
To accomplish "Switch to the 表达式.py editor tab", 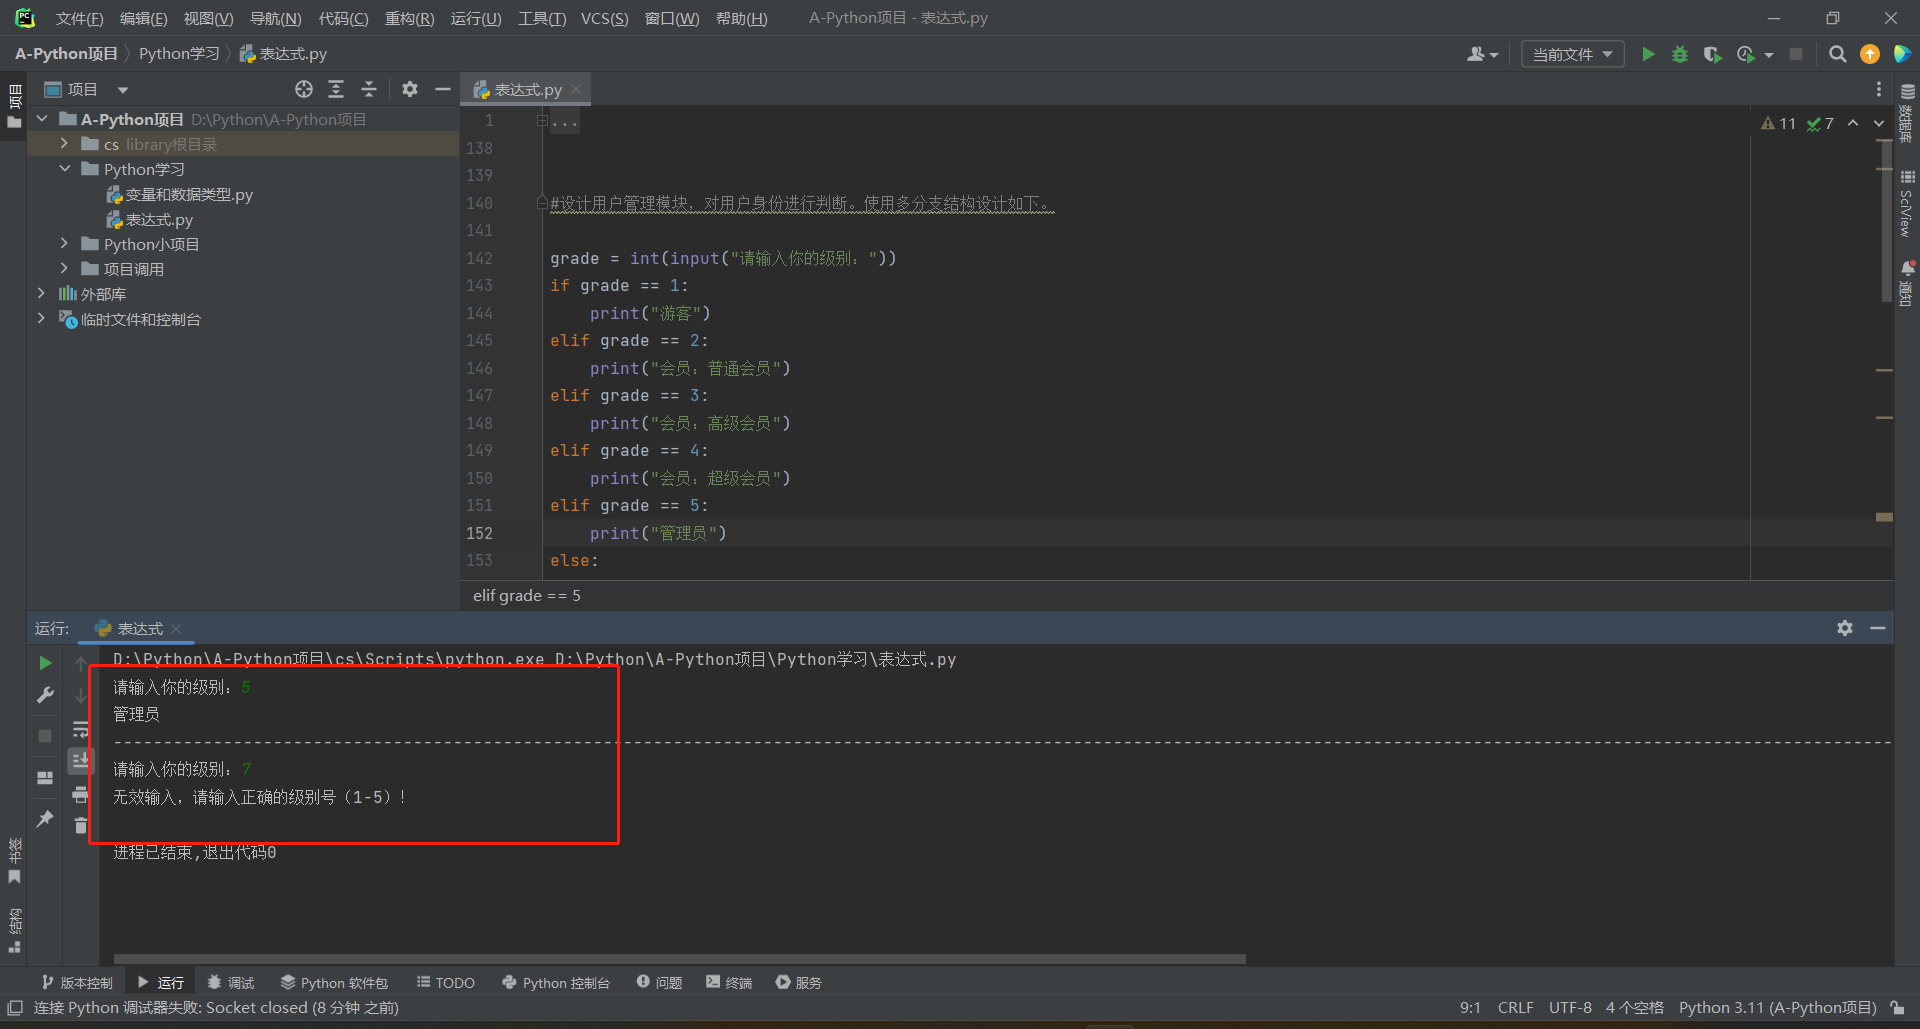I will point(527,90).
